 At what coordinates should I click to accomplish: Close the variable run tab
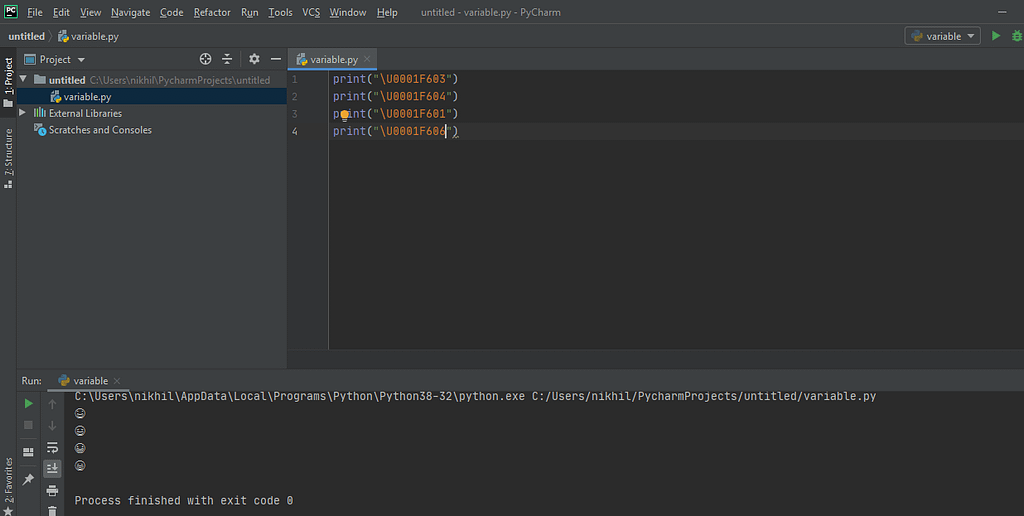click(x=117, y=381)
